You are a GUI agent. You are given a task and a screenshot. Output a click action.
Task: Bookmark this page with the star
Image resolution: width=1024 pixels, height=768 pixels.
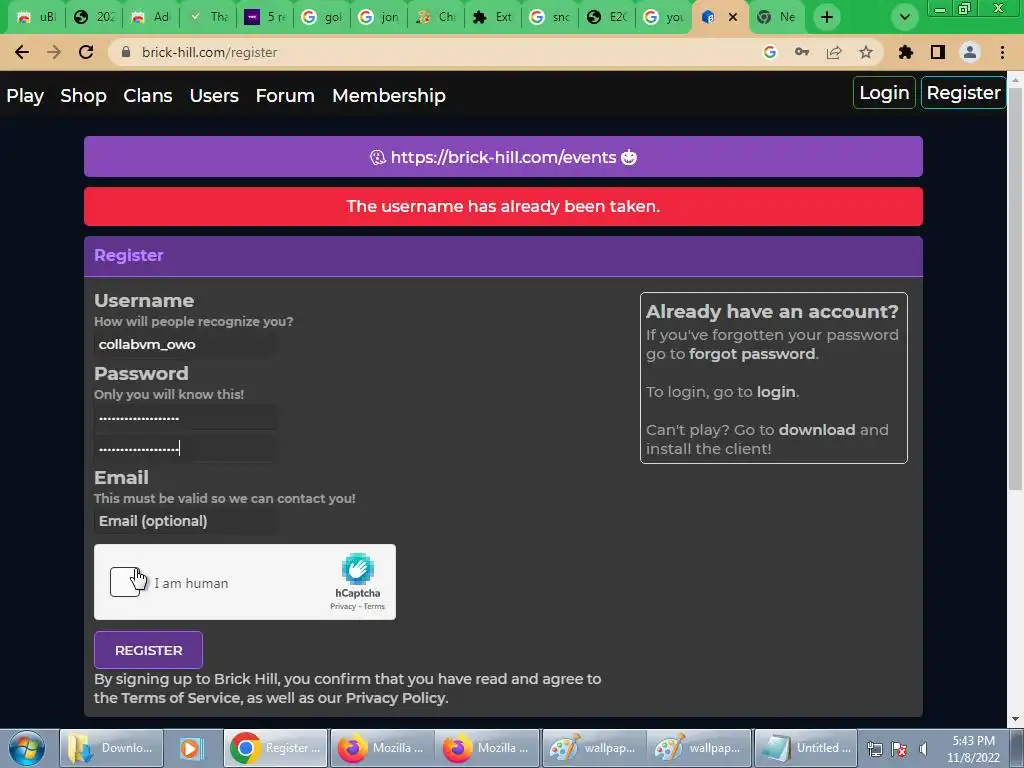tap(866, 52)
